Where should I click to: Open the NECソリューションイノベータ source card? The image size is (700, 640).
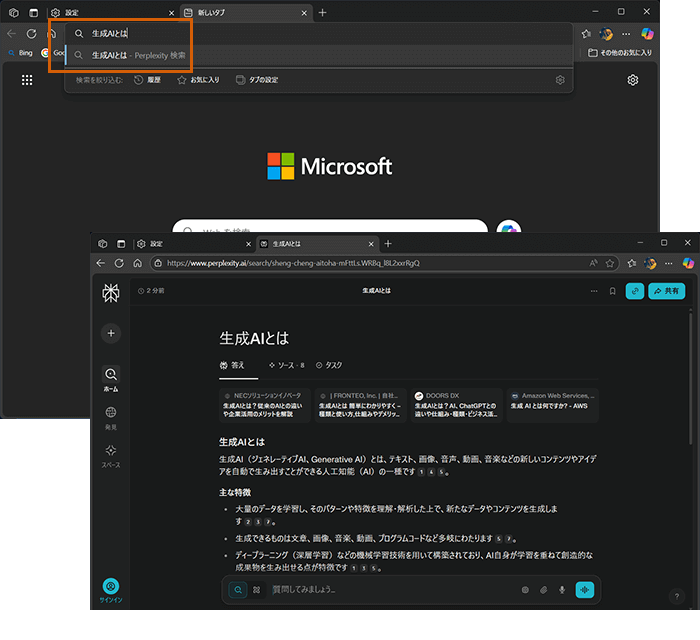coord(265,405)
